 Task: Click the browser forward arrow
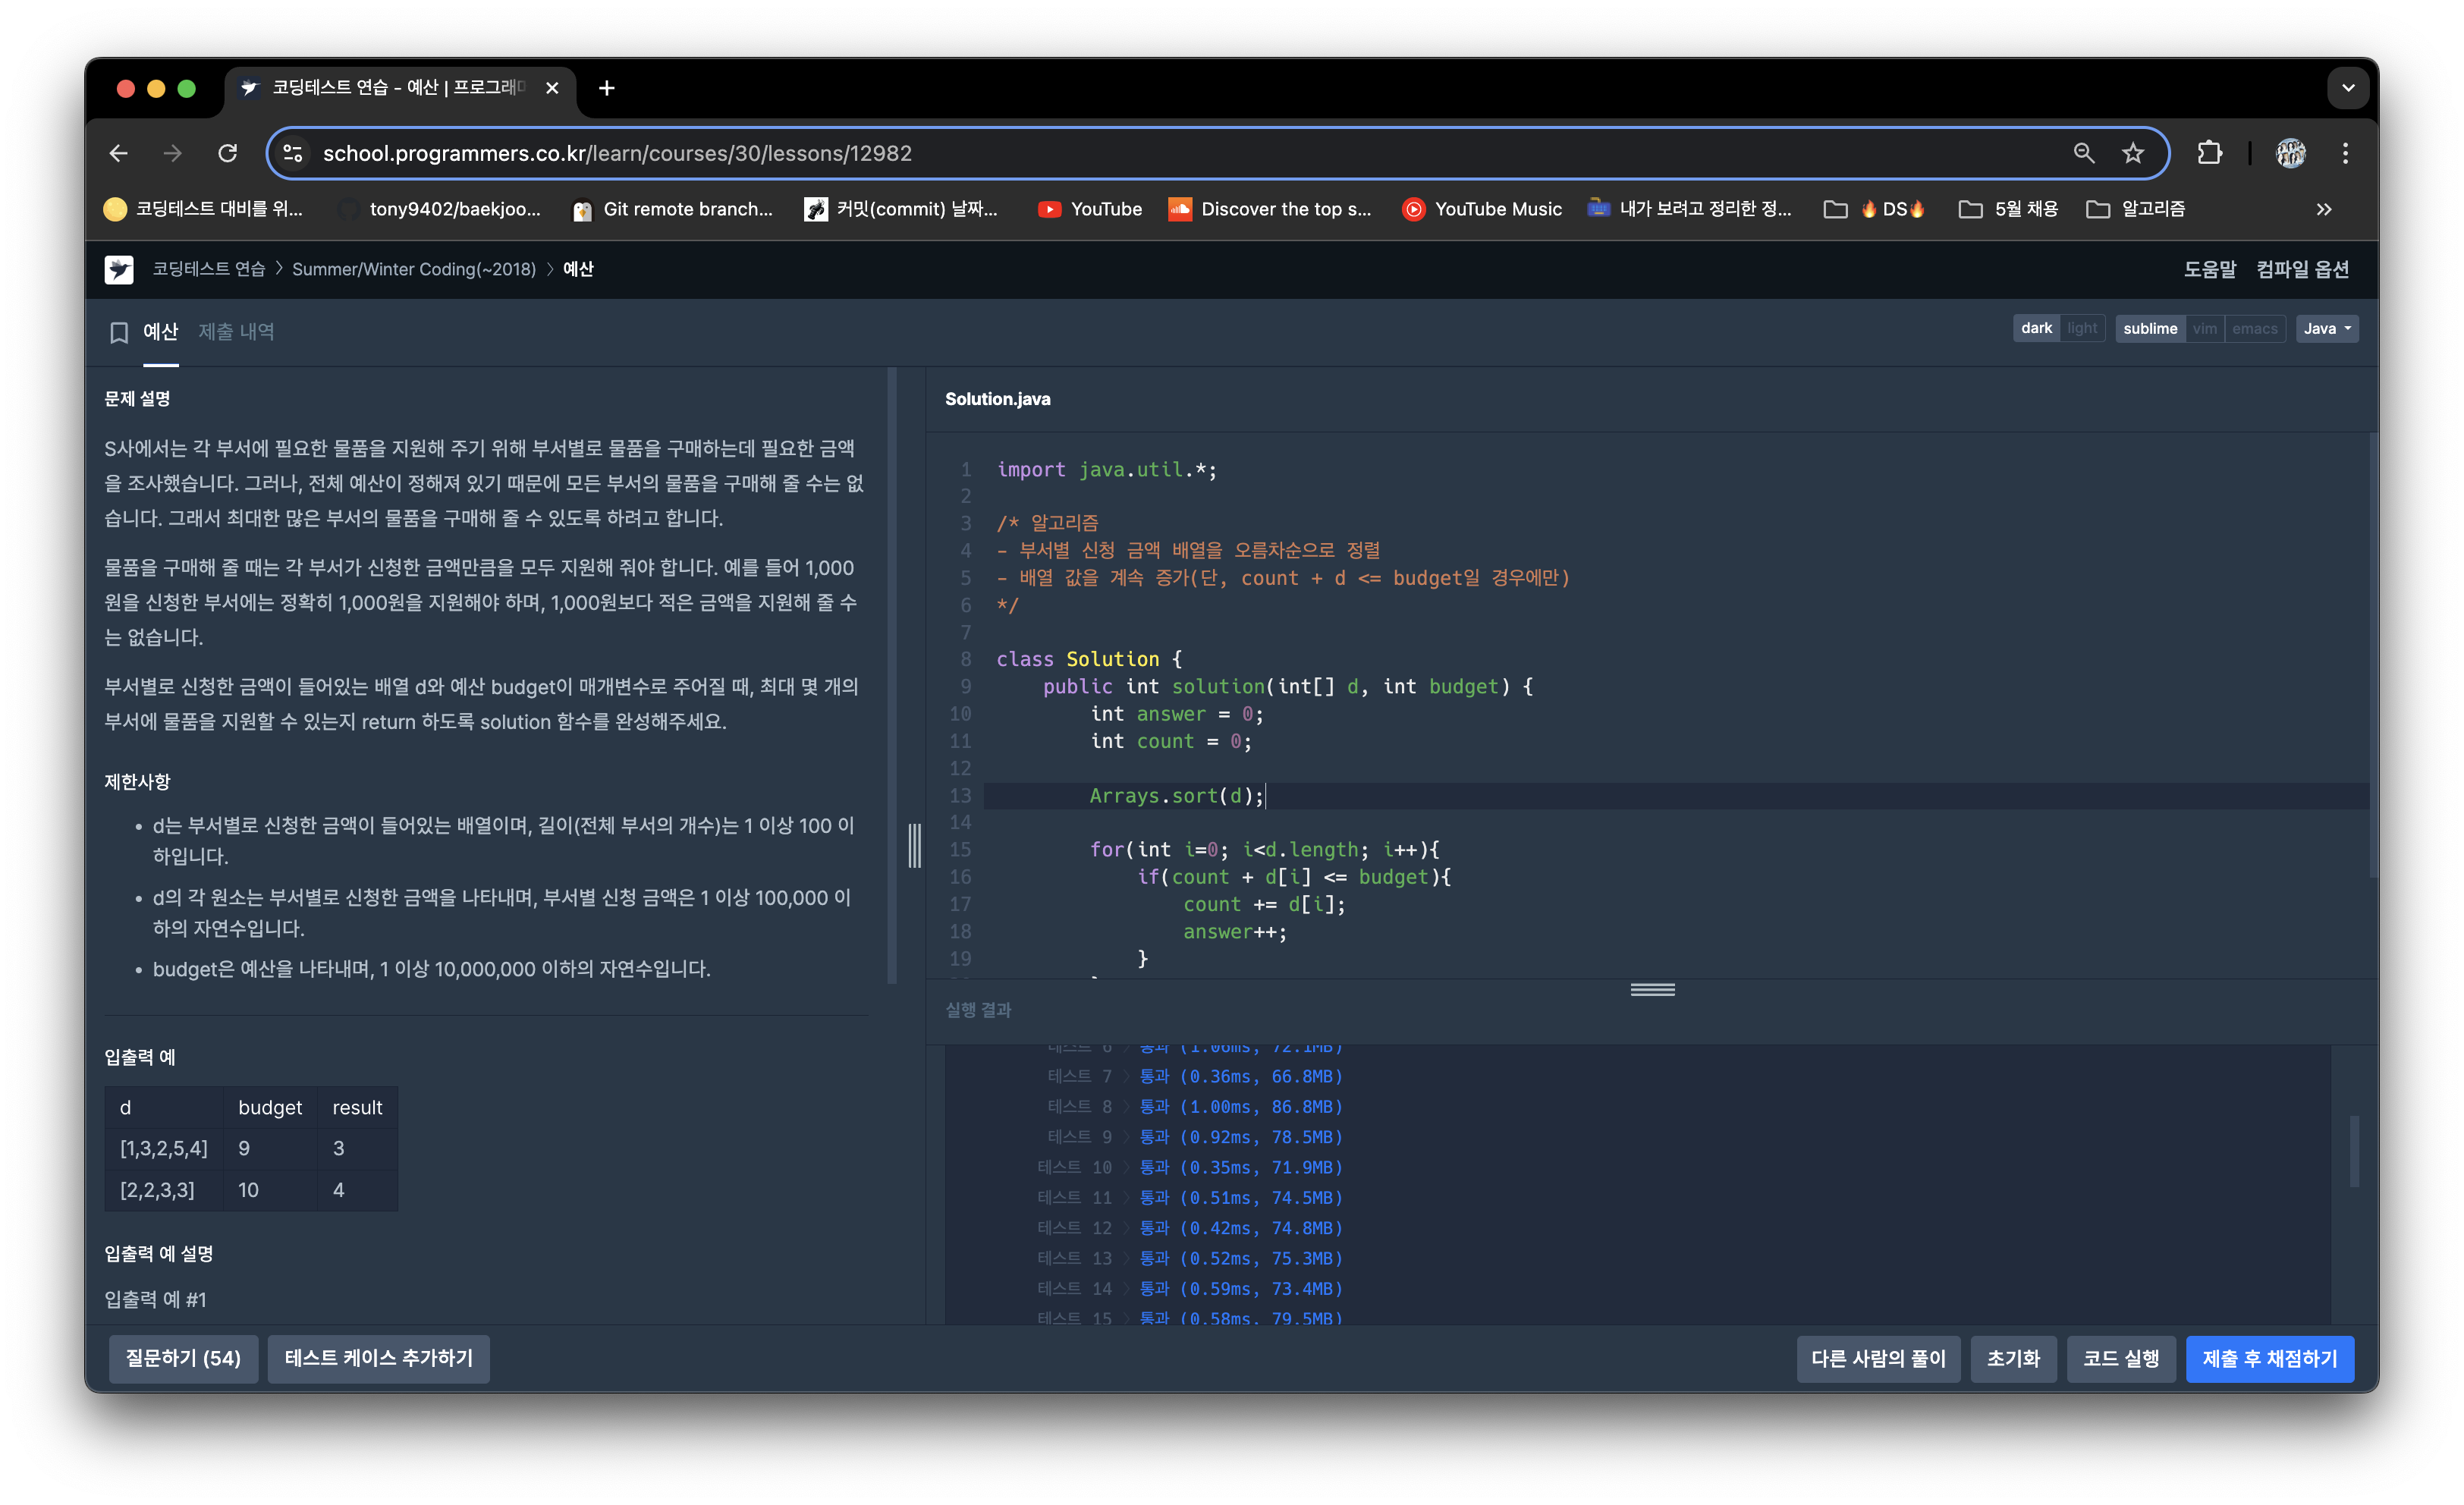point(173,153)
